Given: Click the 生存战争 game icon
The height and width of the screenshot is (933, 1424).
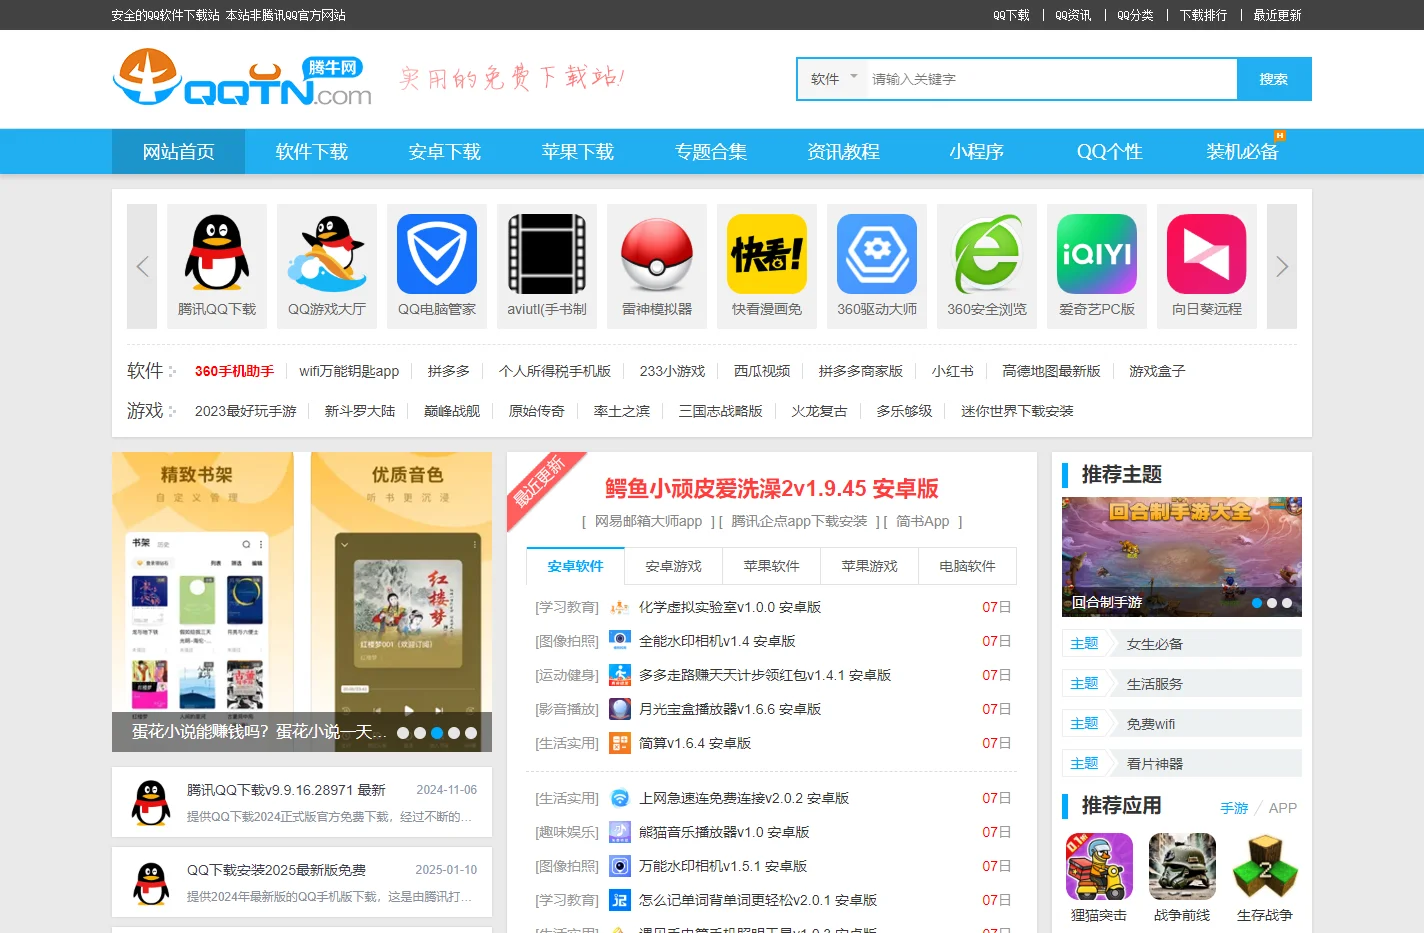Looking at the screenshot, I should (1265, 867).
